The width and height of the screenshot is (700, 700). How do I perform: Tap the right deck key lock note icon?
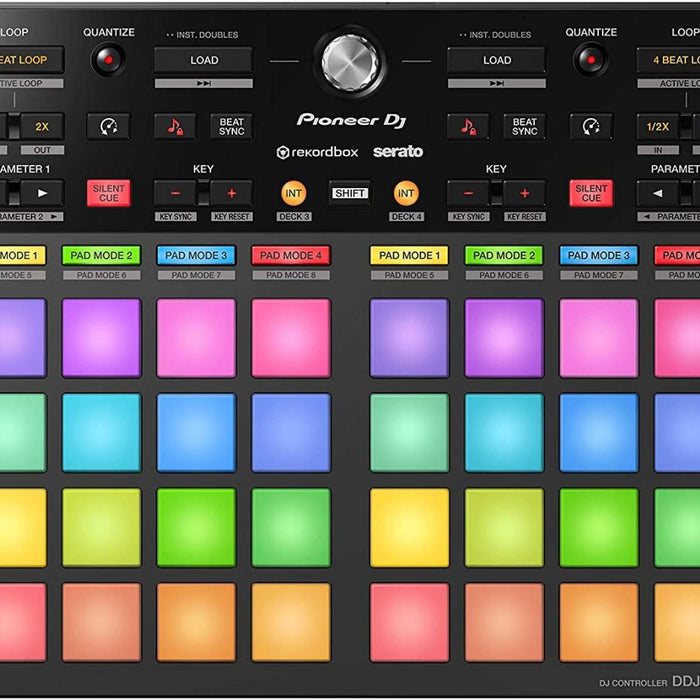click(x=468, y=127)
